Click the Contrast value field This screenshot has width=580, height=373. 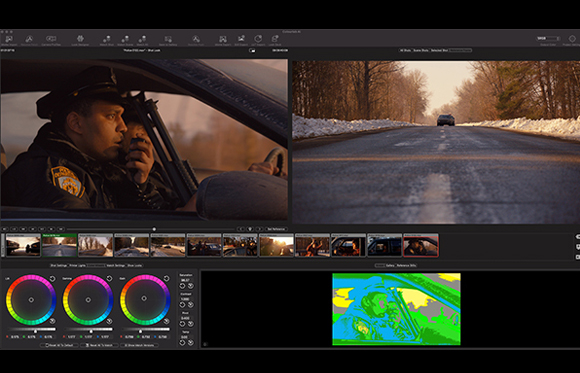(x=185, y=299)
